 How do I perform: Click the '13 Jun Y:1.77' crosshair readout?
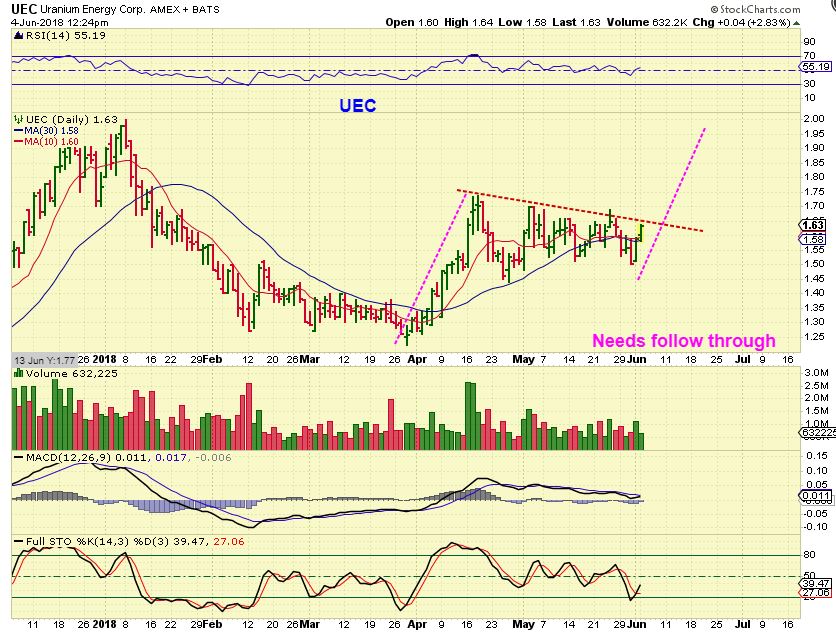coord(44,360)
